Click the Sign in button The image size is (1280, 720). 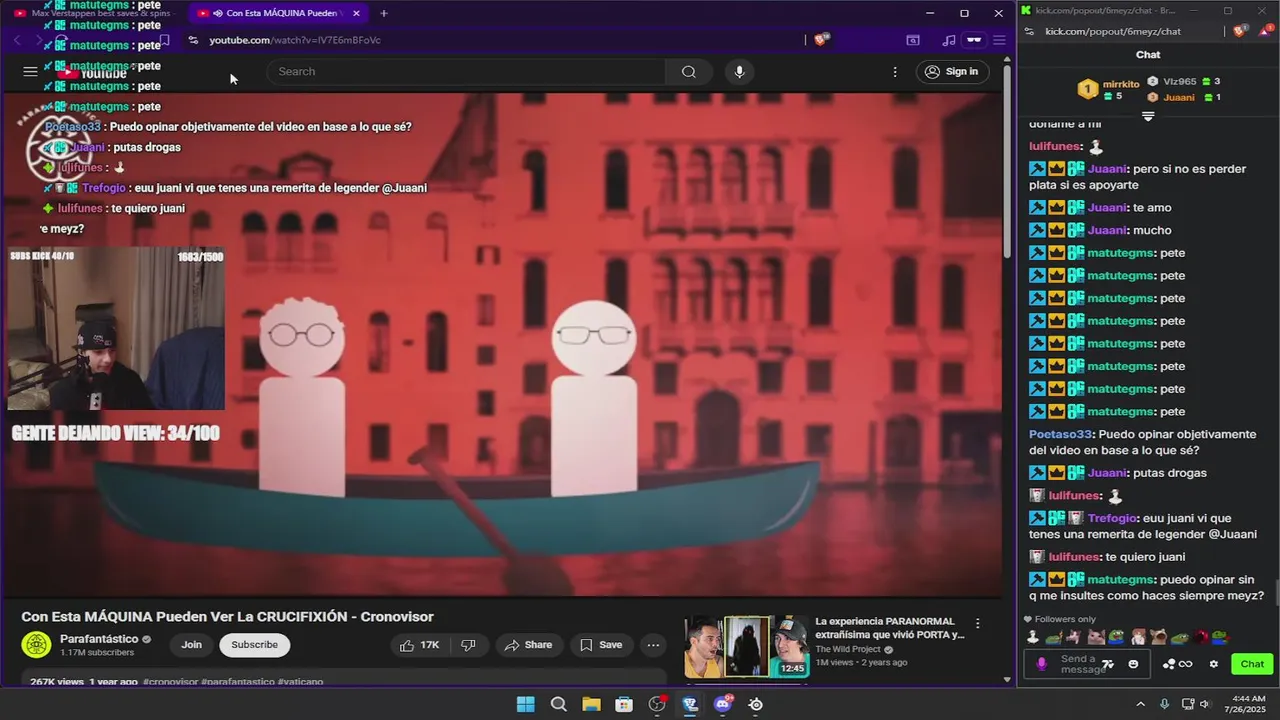coord(952,71)
